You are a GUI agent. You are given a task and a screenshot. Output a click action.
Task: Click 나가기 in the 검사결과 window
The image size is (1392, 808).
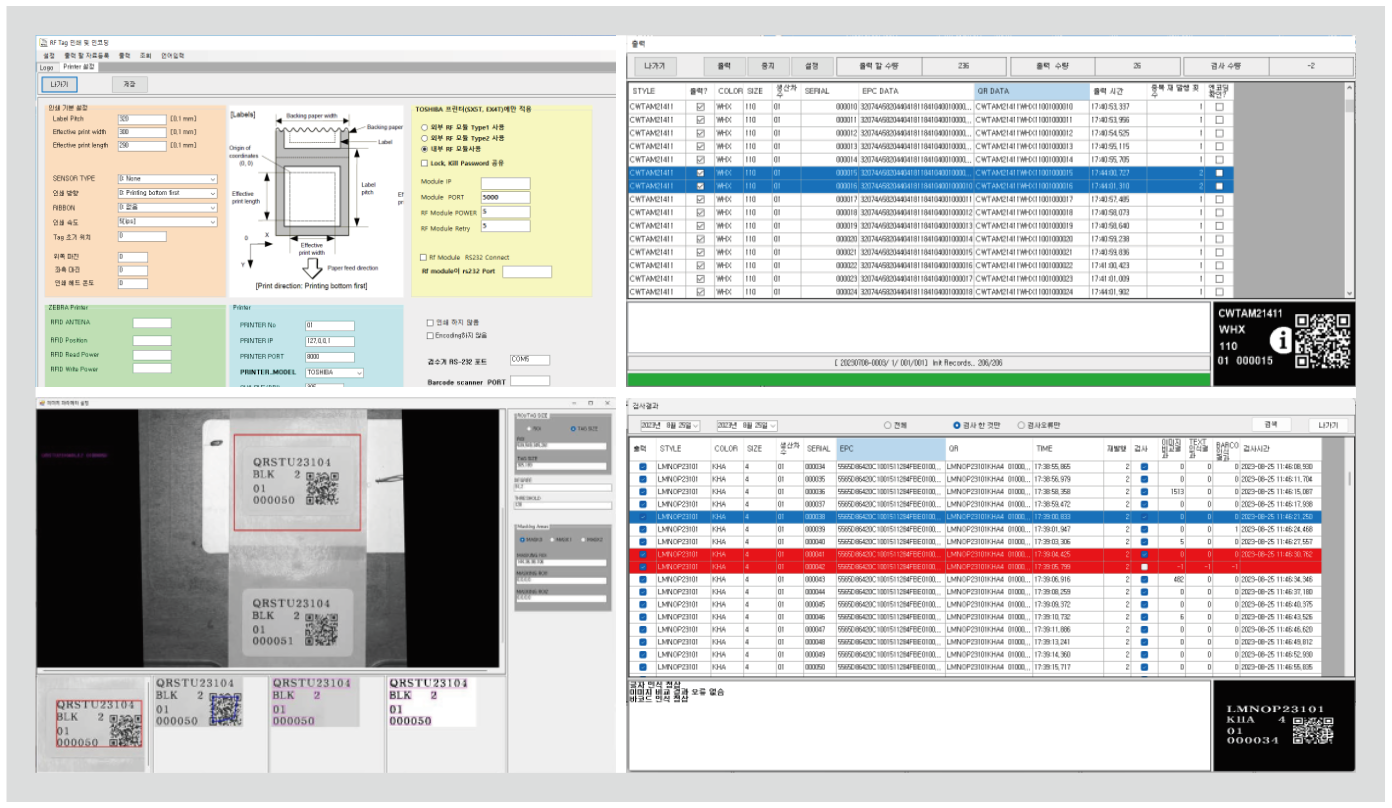[x=1328, y=425]
